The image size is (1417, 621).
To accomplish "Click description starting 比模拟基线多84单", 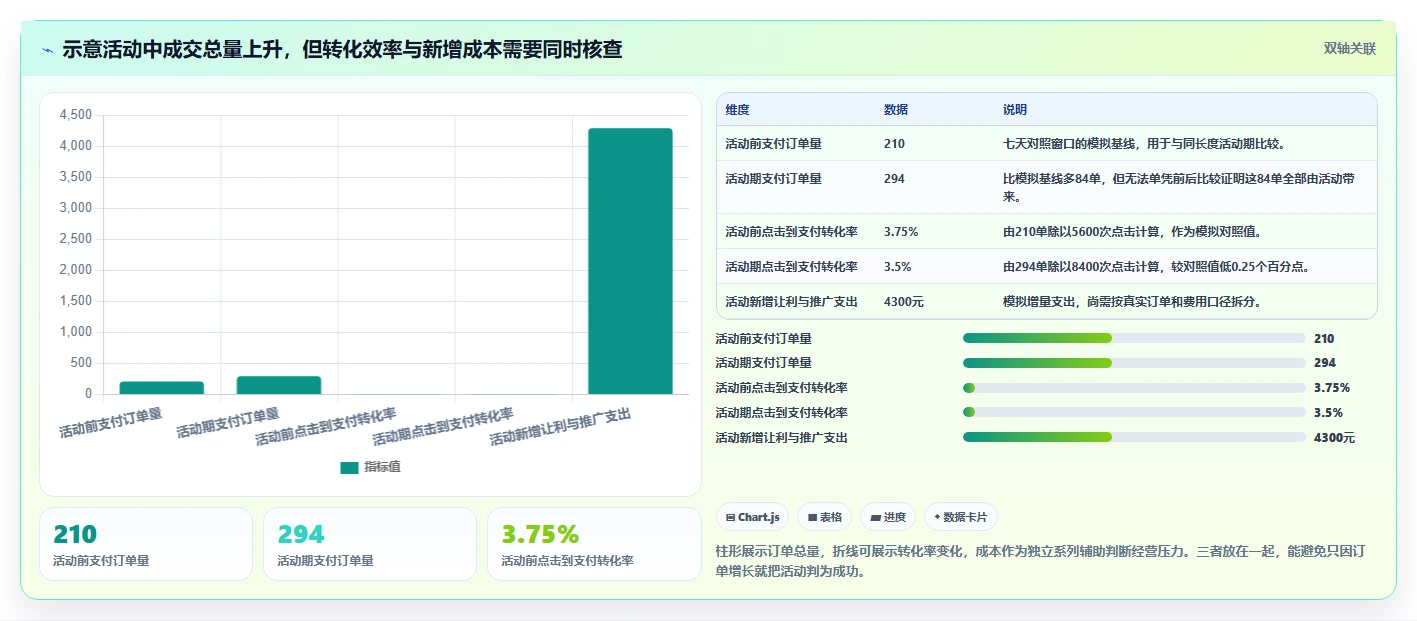I will (1180, 188).
